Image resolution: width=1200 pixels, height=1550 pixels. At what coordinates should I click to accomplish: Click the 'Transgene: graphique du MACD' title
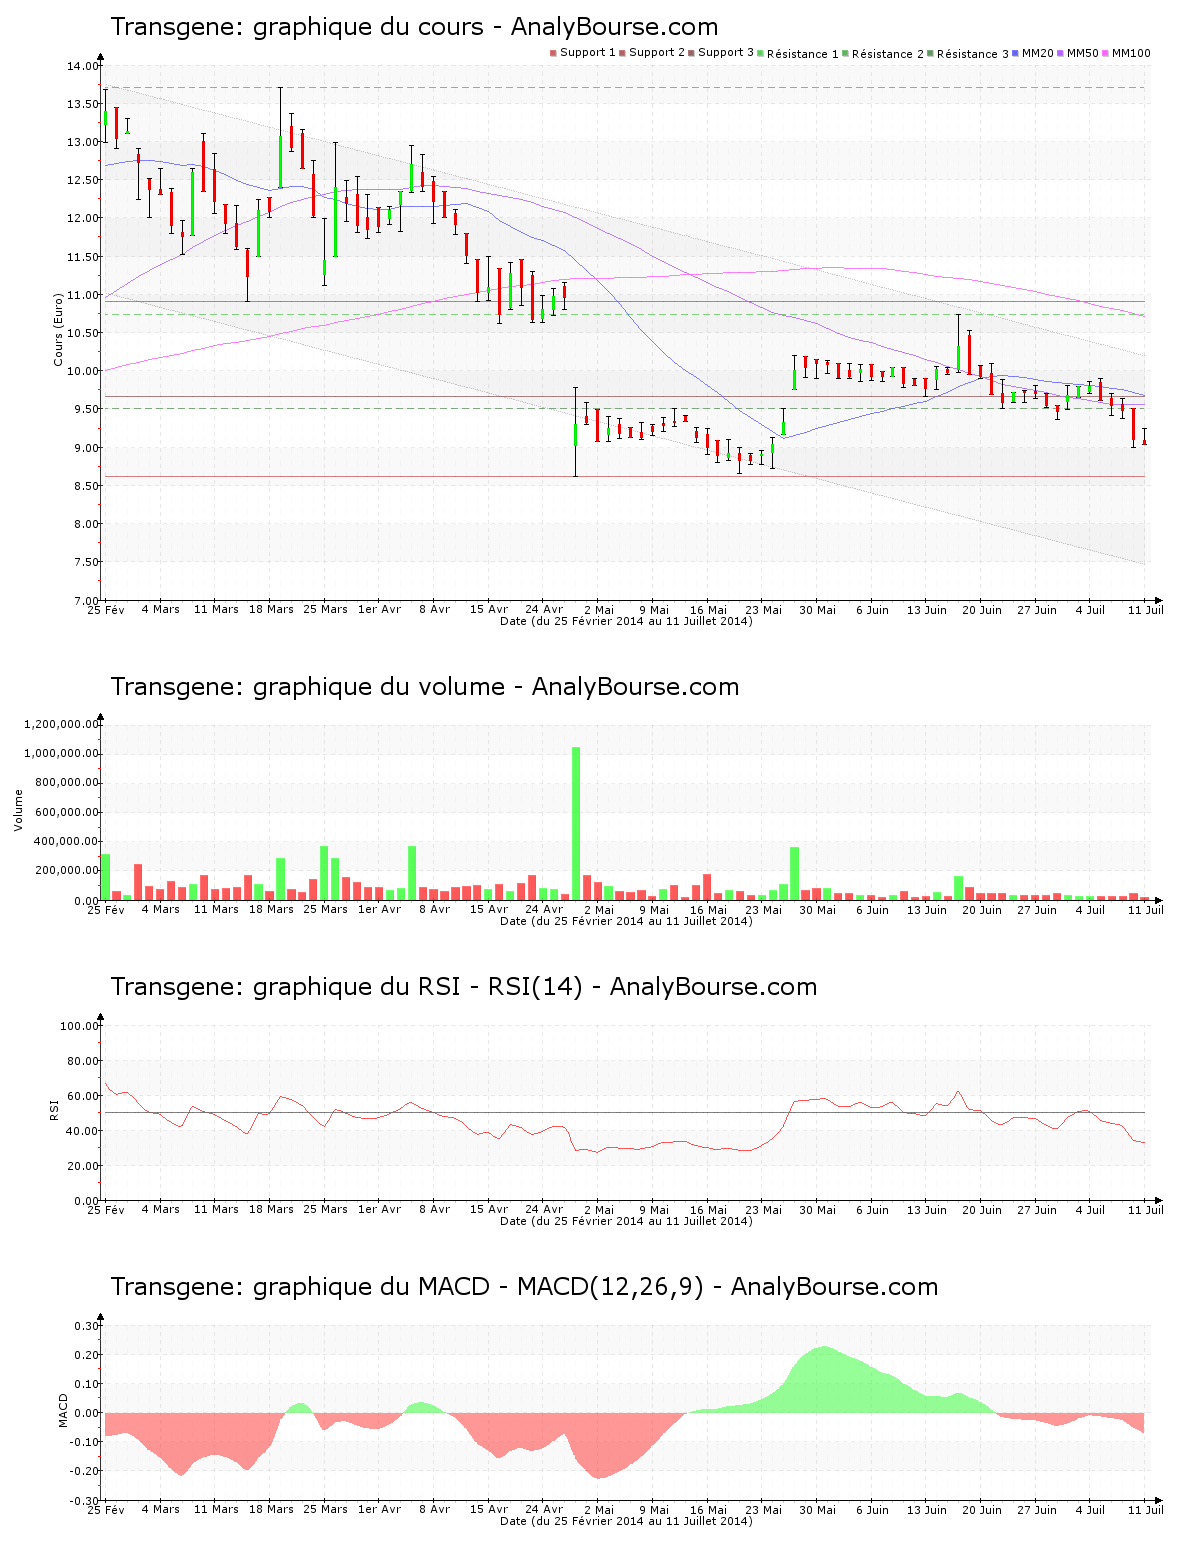tap(524, 1287)
